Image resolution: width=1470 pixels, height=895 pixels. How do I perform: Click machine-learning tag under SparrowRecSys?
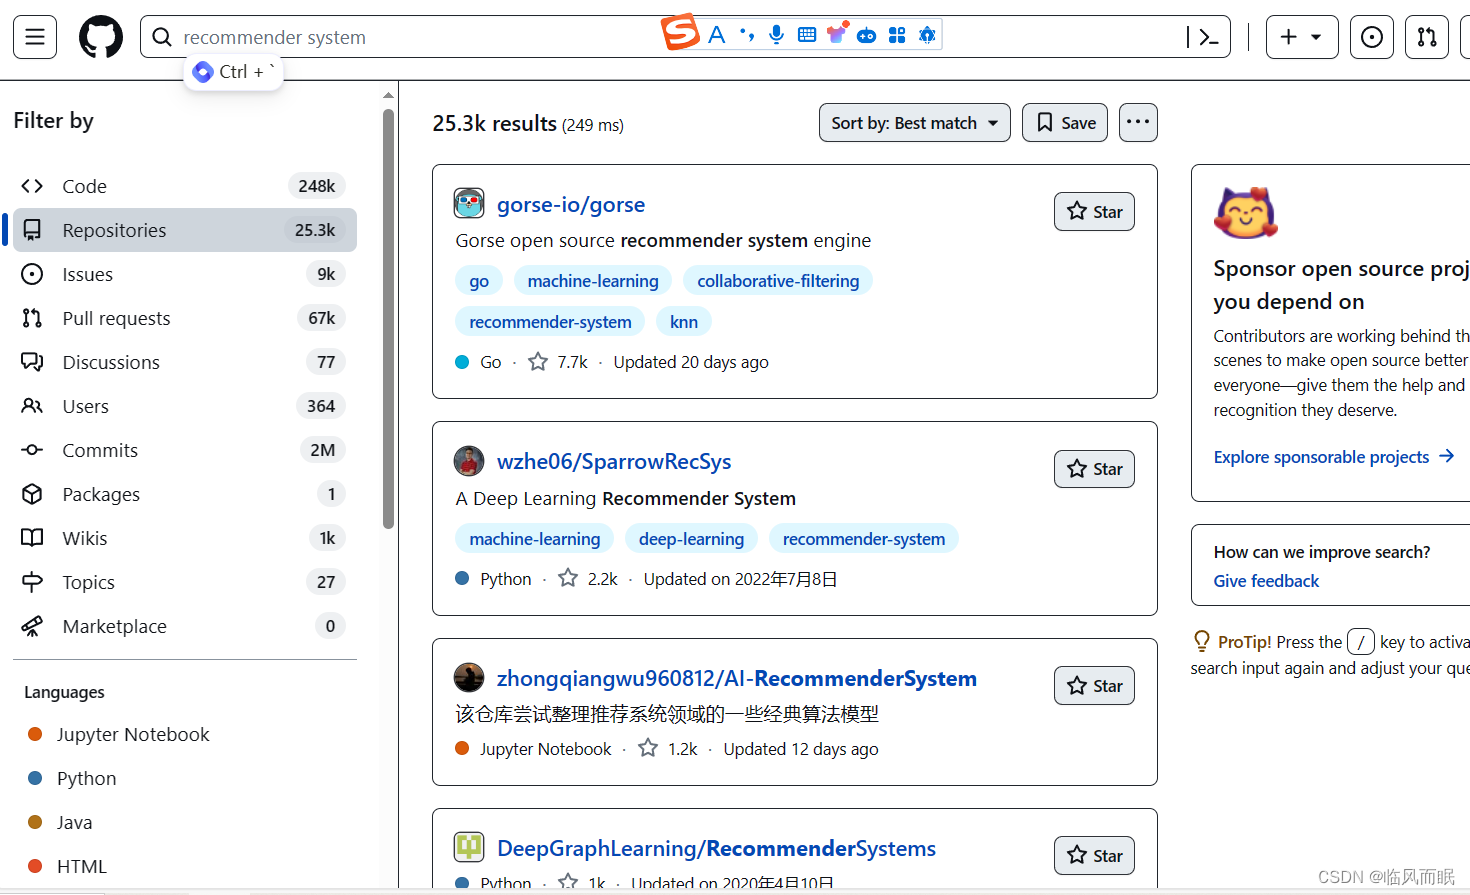click(x=535, y=539)
